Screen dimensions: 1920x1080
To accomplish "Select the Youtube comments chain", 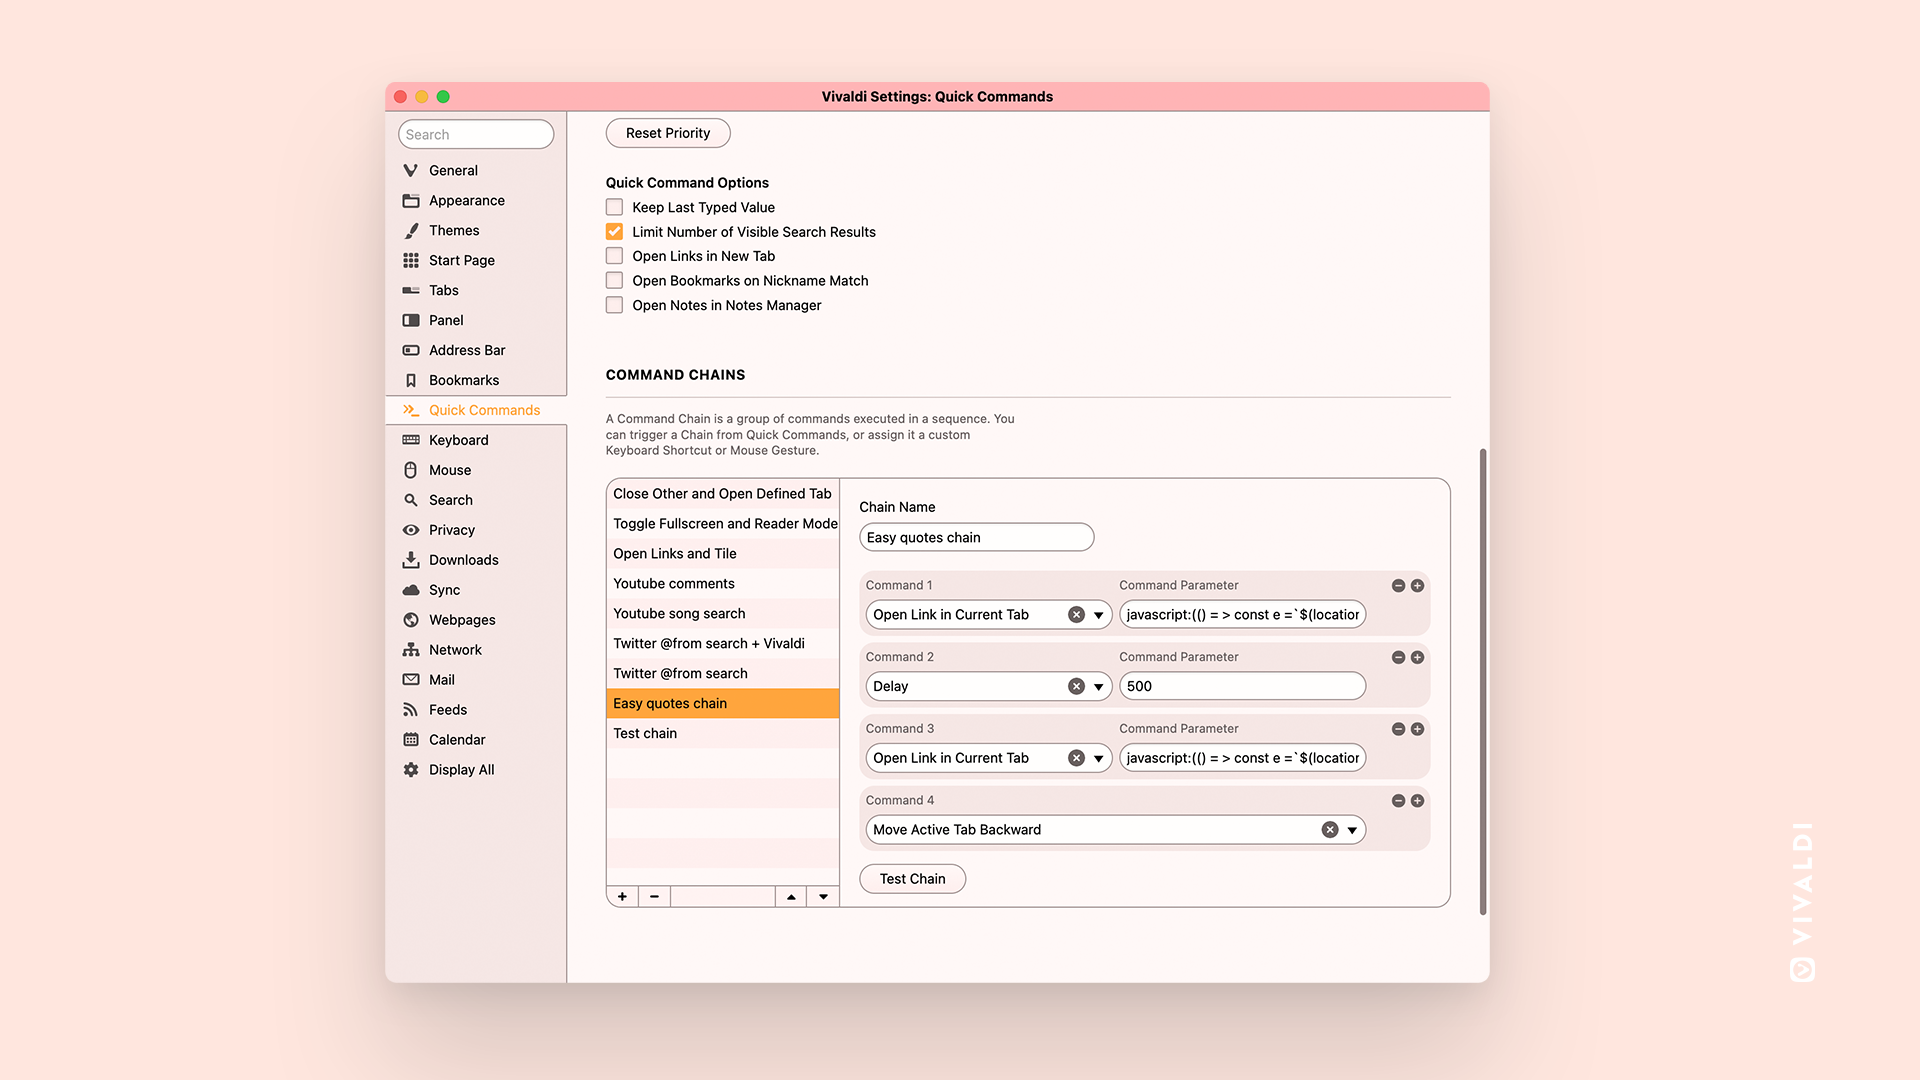I will [x=722, y=584].
